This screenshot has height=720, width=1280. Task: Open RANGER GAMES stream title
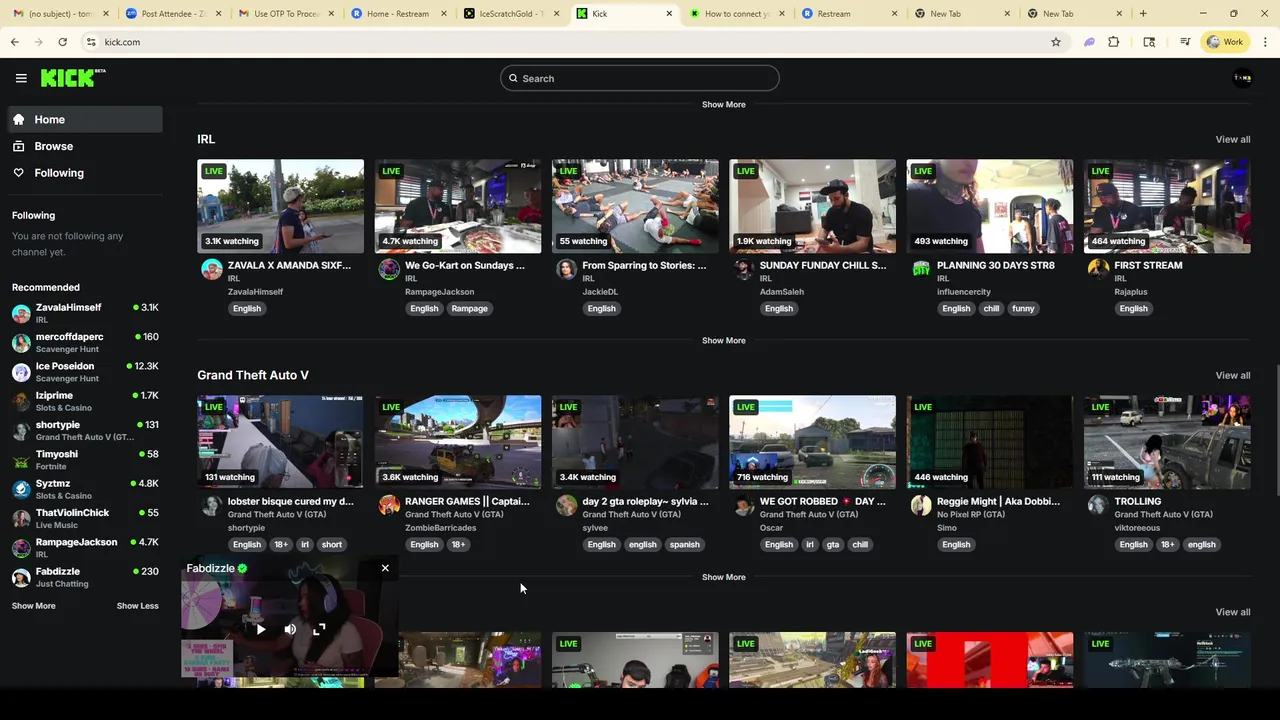(467, 501)
